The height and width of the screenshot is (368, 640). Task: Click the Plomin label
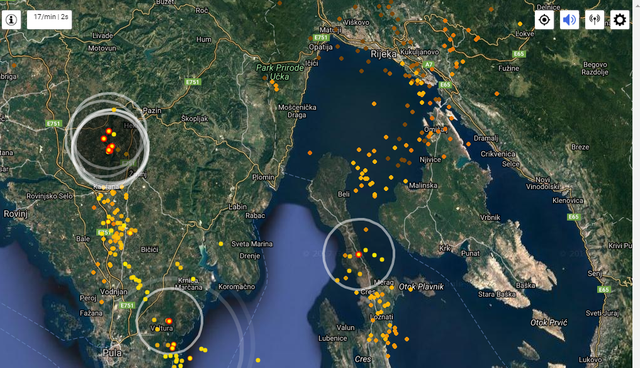[x=263, y=177]
